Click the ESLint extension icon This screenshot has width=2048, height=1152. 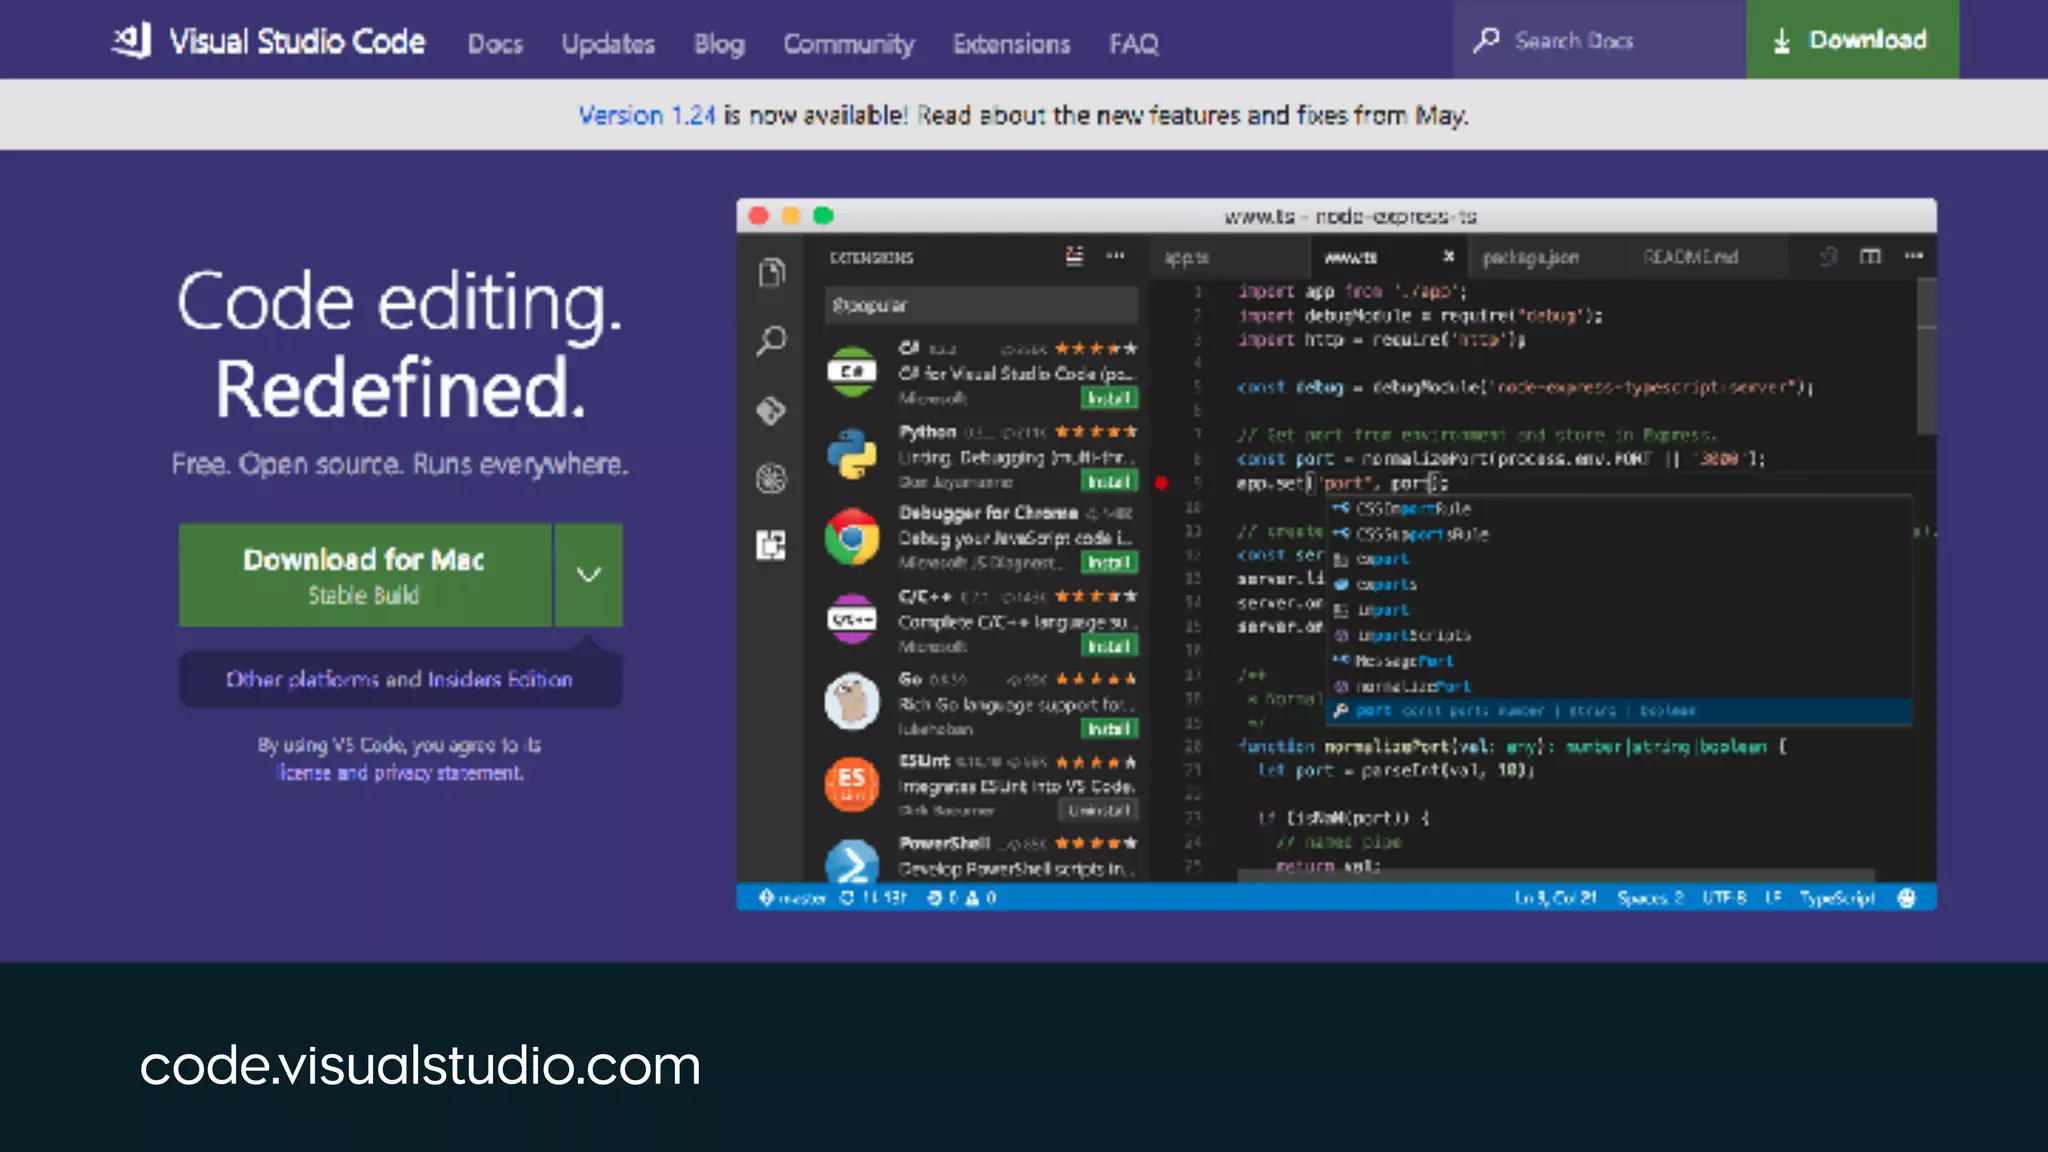point(852,784)
